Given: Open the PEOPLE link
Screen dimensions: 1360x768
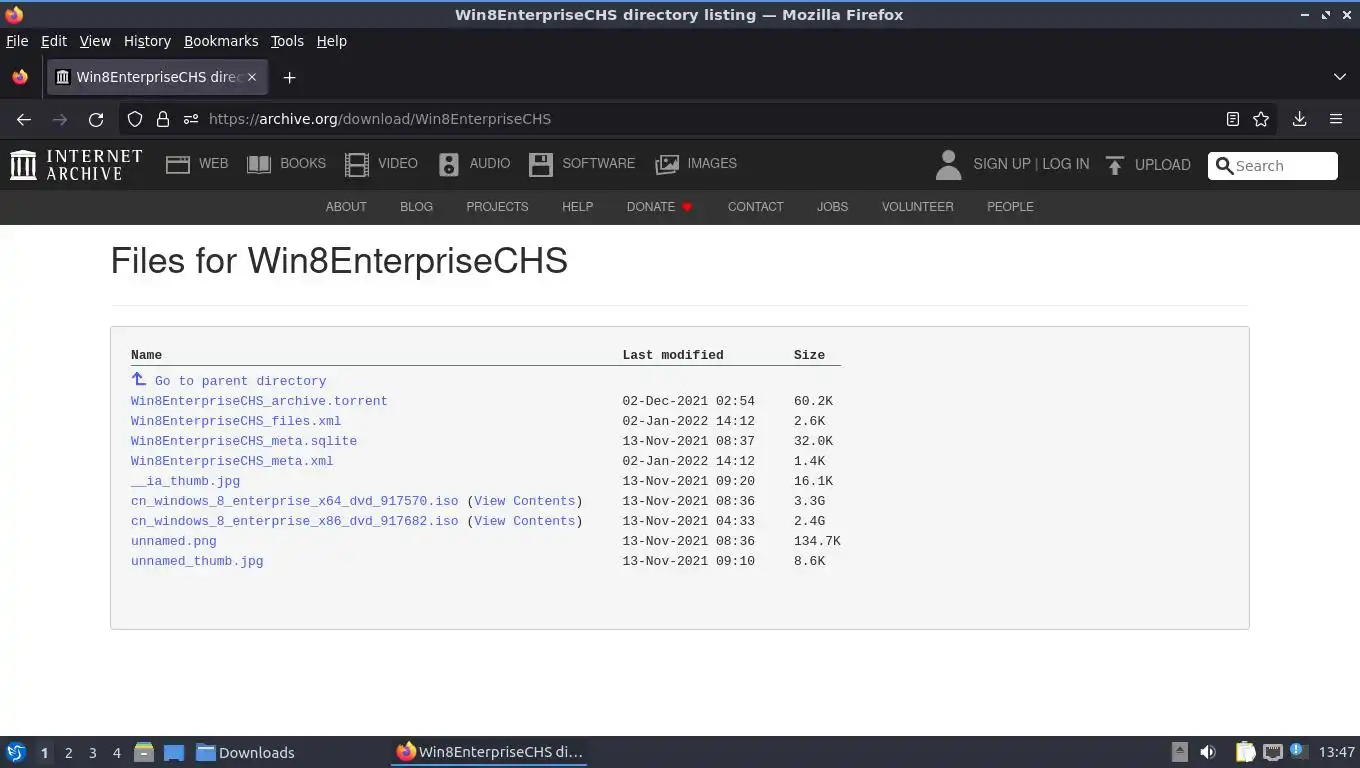Looking at the screenshot, I should click(x=1010, y=207).
